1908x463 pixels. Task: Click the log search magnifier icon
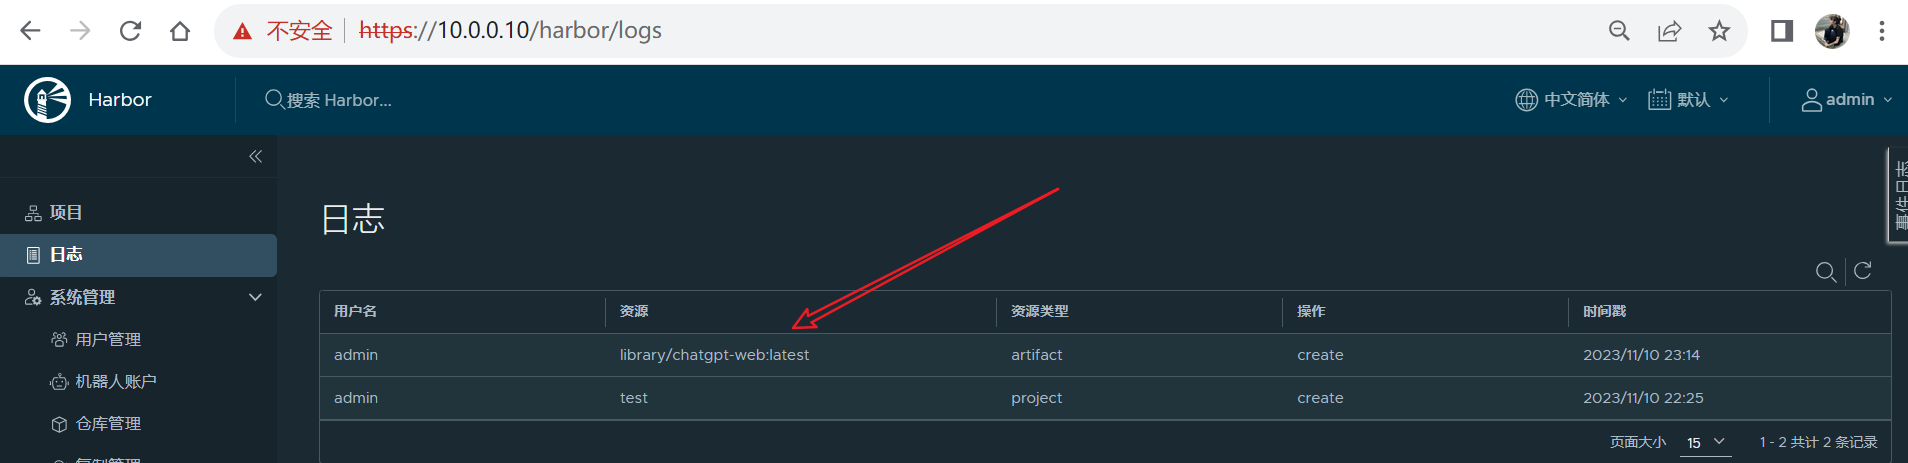(x=1825, y=272)
